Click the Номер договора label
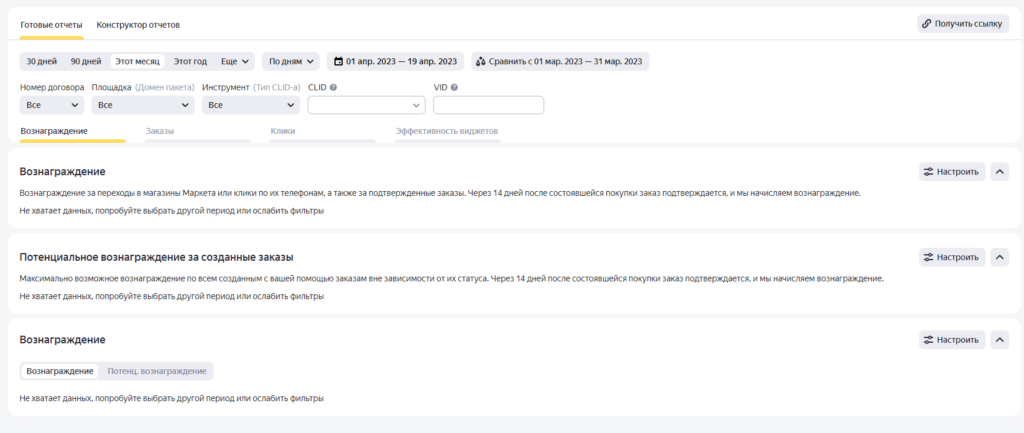Screen dimensions: 1024x433 coord(52,87)
